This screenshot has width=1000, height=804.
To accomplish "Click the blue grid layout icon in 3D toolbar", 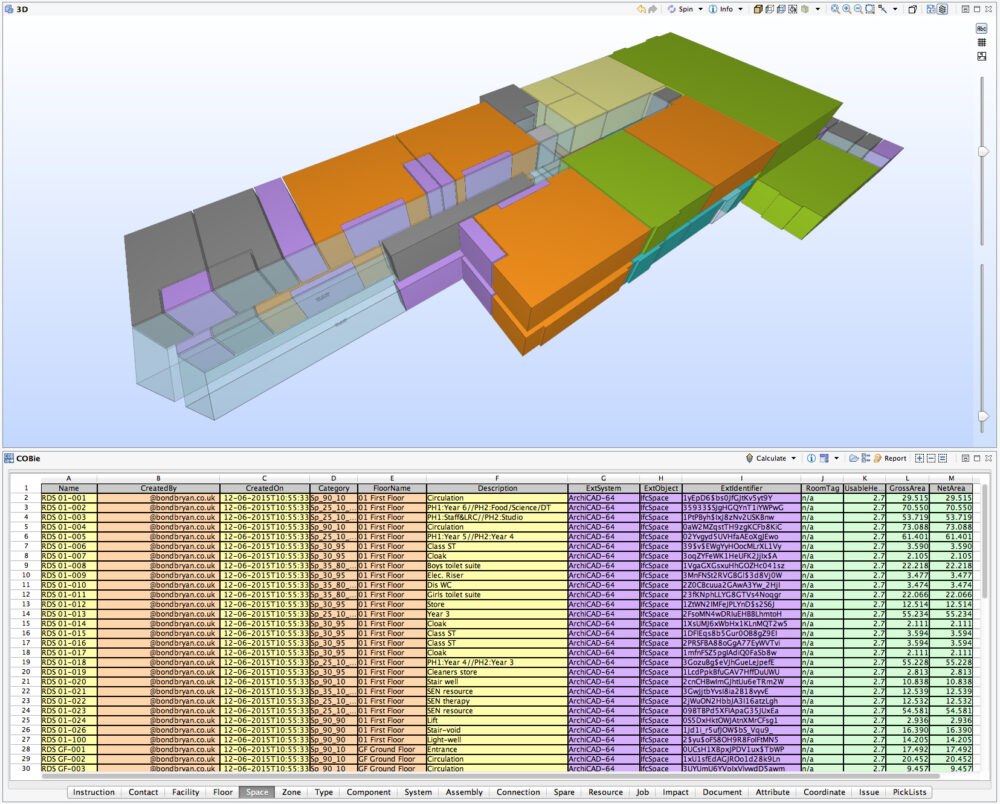I will (931, 10).
